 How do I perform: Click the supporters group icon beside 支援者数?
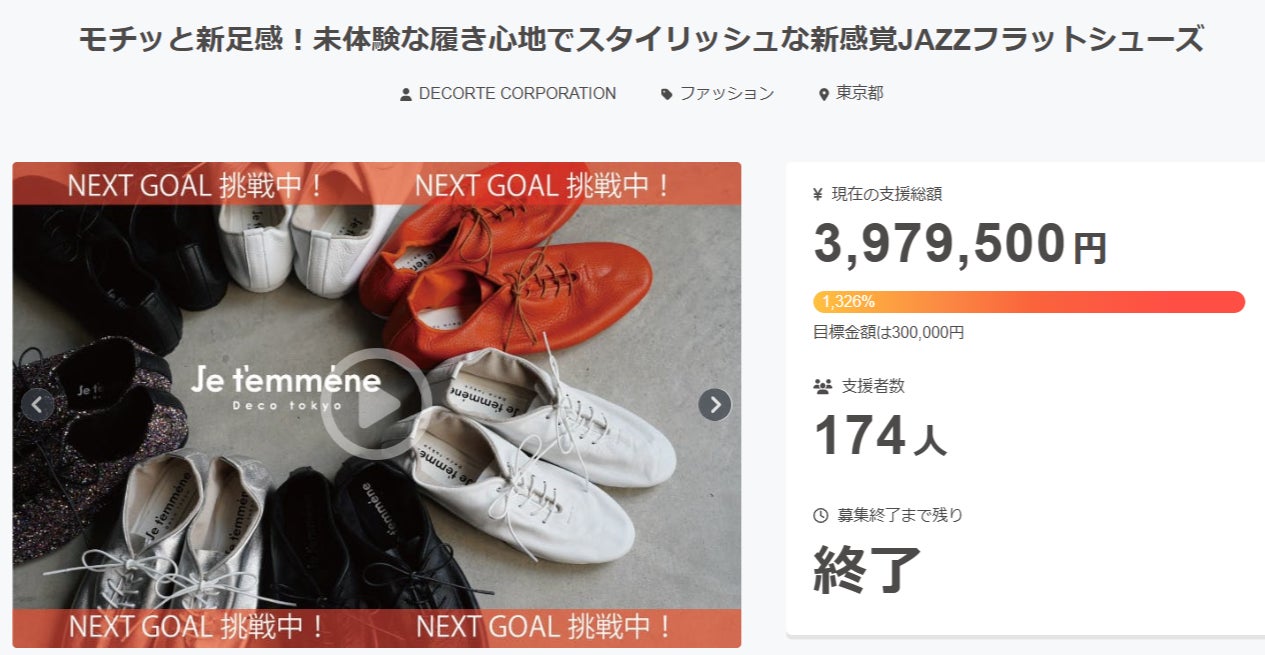822,386
